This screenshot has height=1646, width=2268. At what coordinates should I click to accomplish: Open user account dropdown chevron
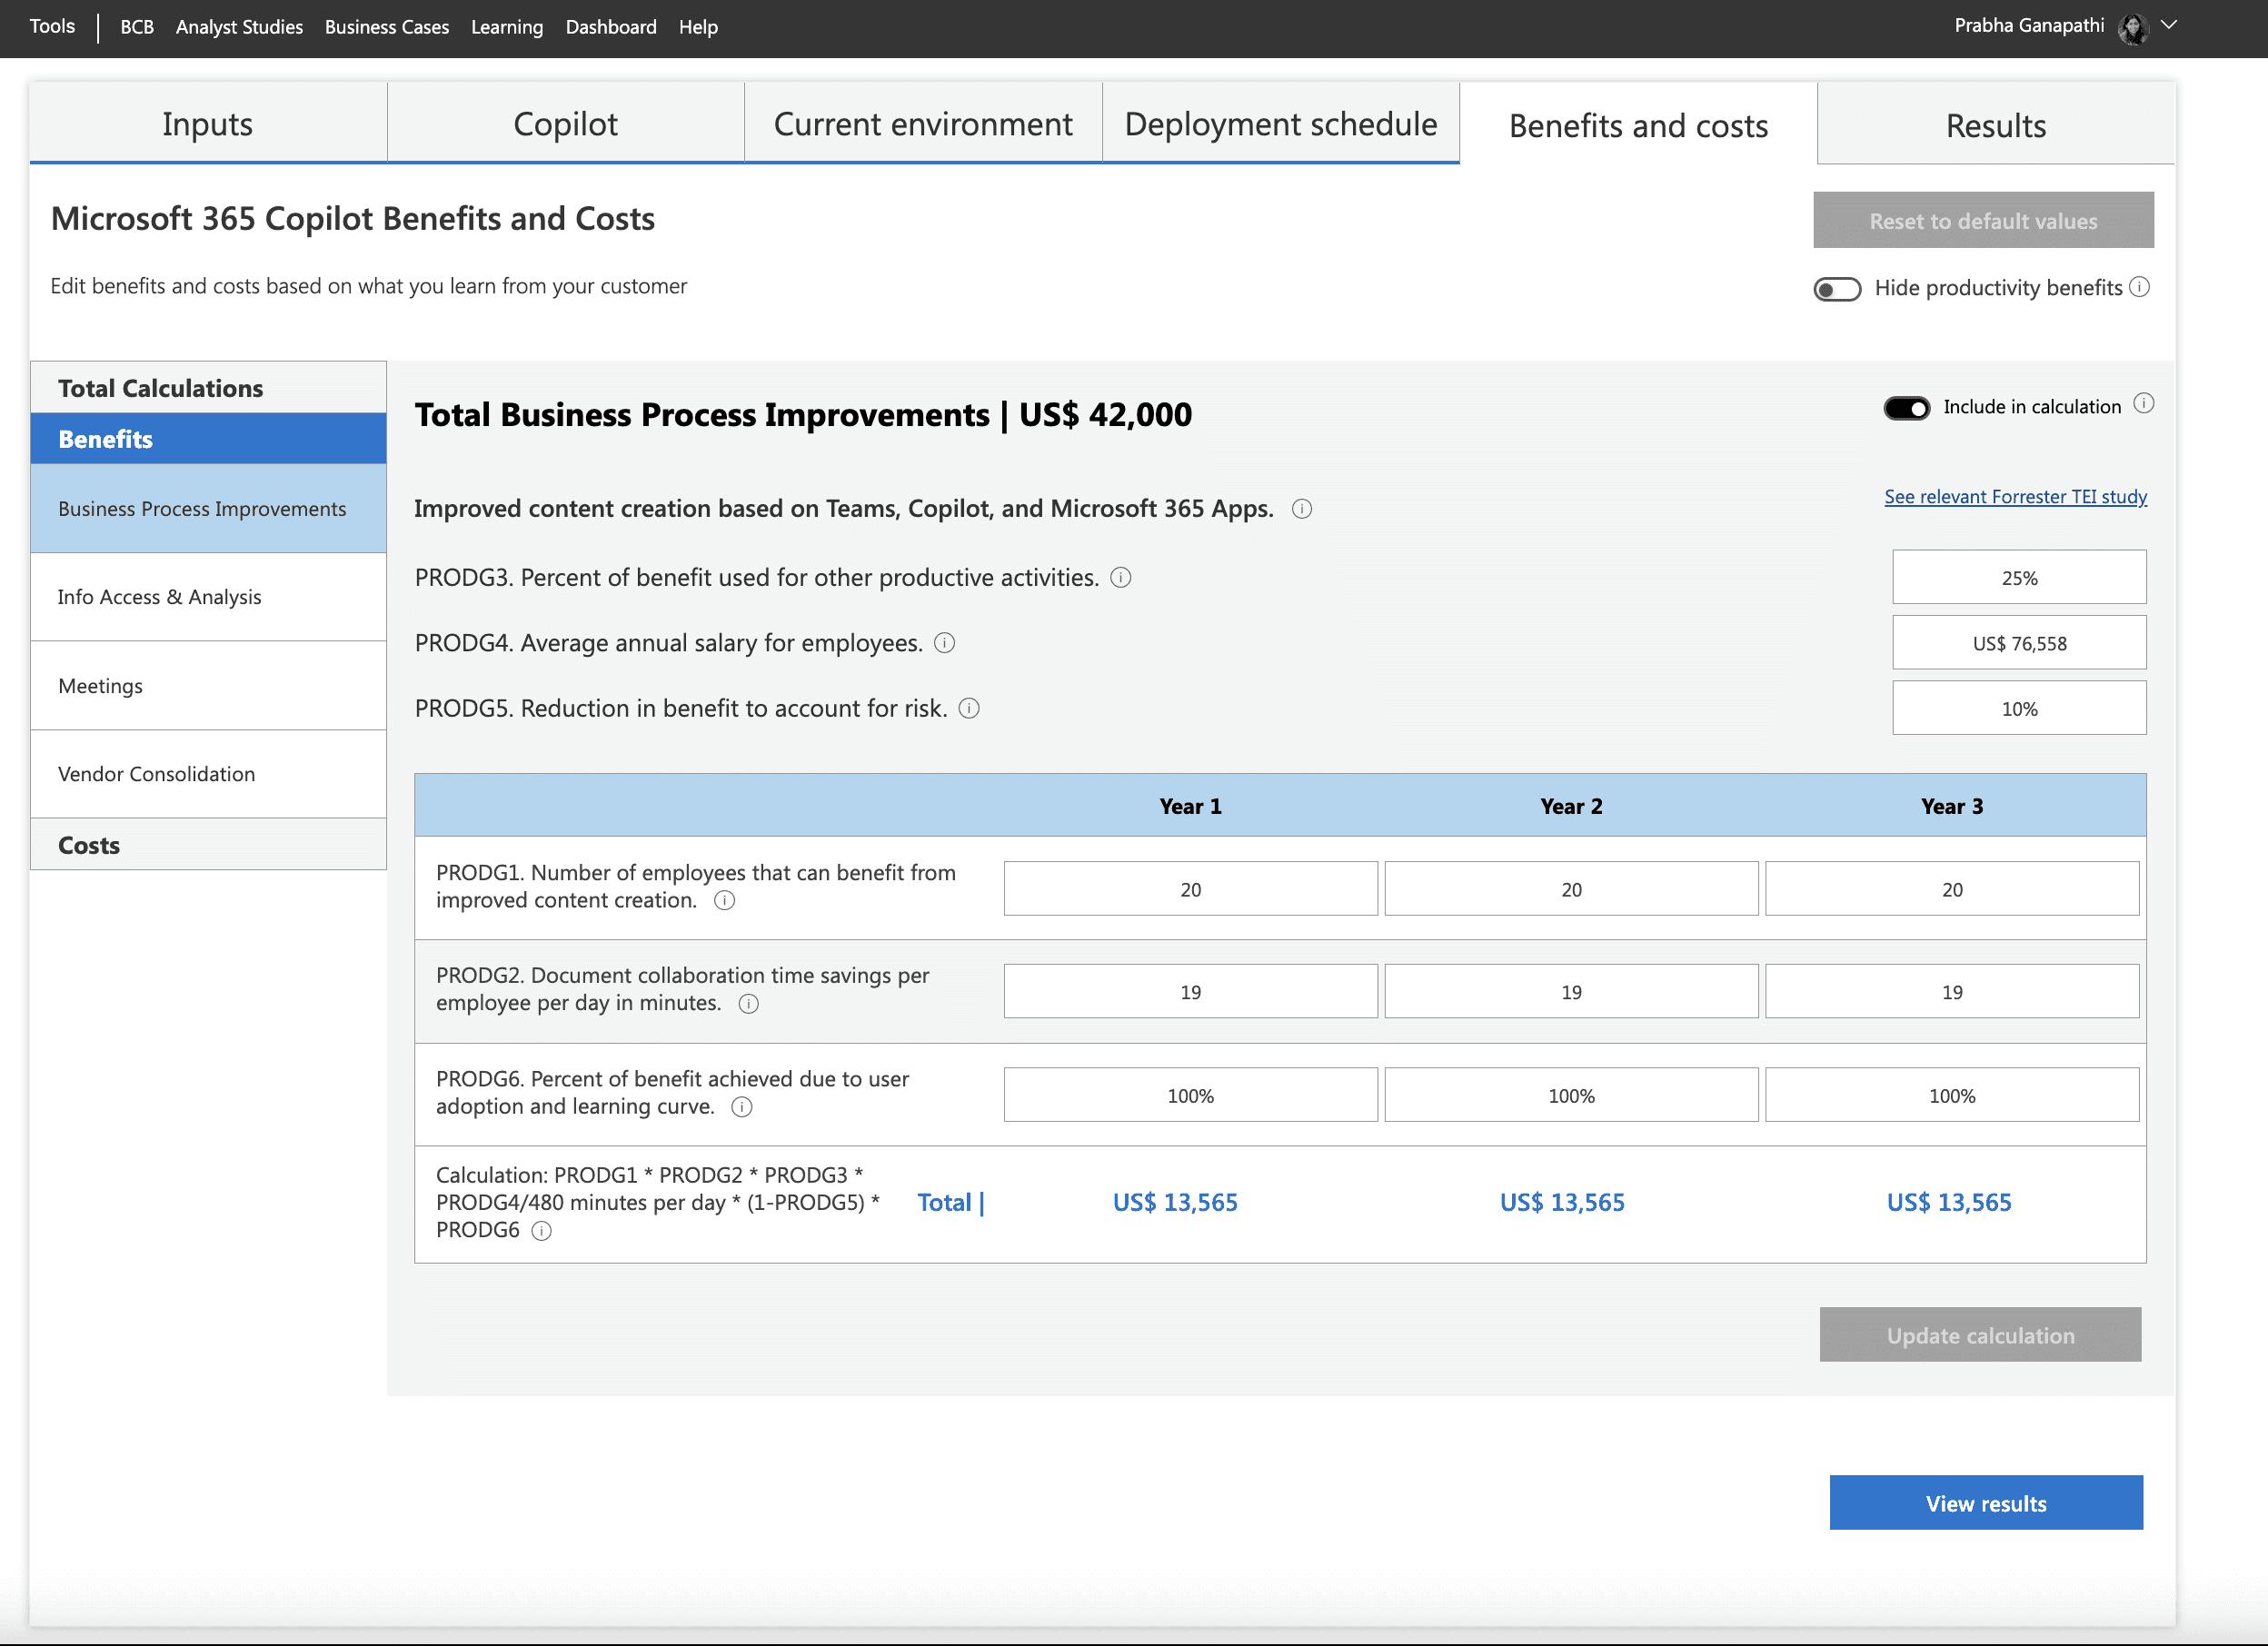coord(2169,25)
